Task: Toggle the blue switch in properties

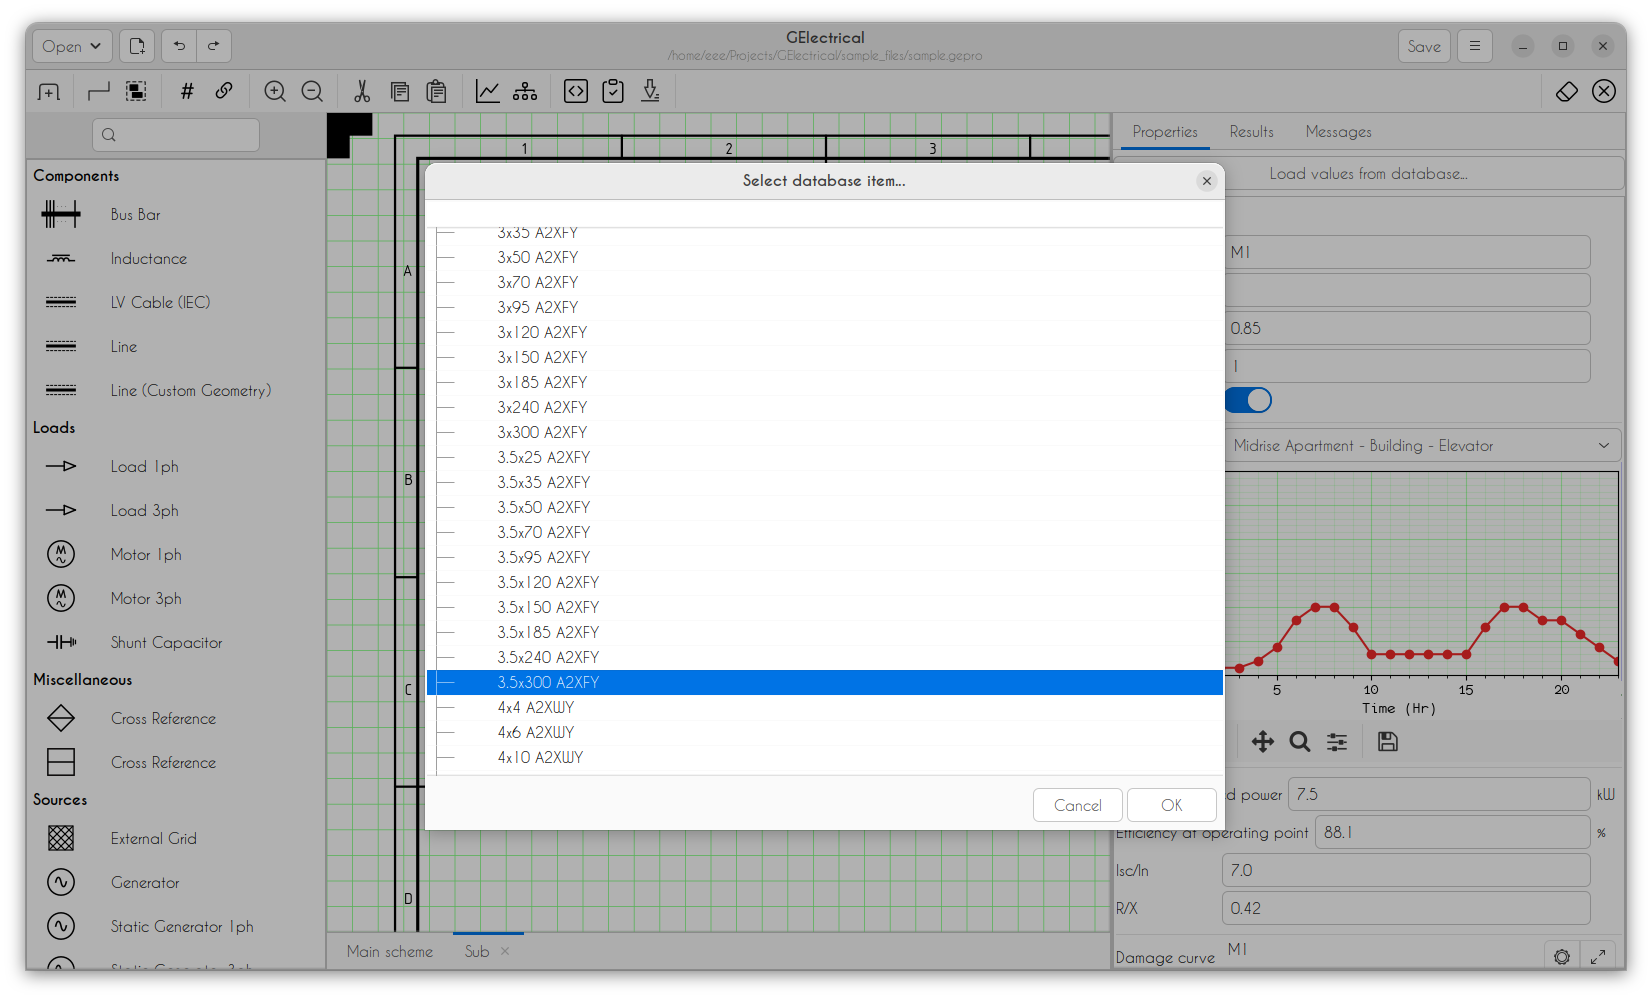Action: pos(1249,400)
